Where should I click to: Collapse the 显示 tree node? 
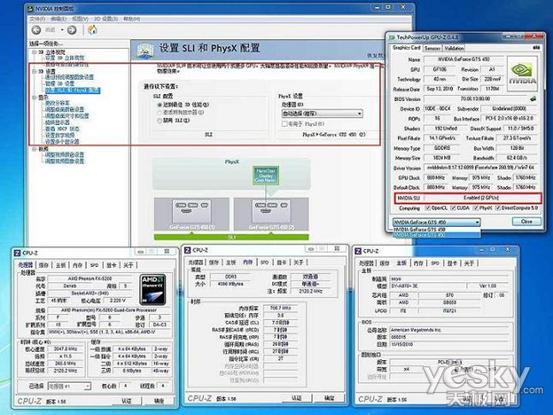35,97
